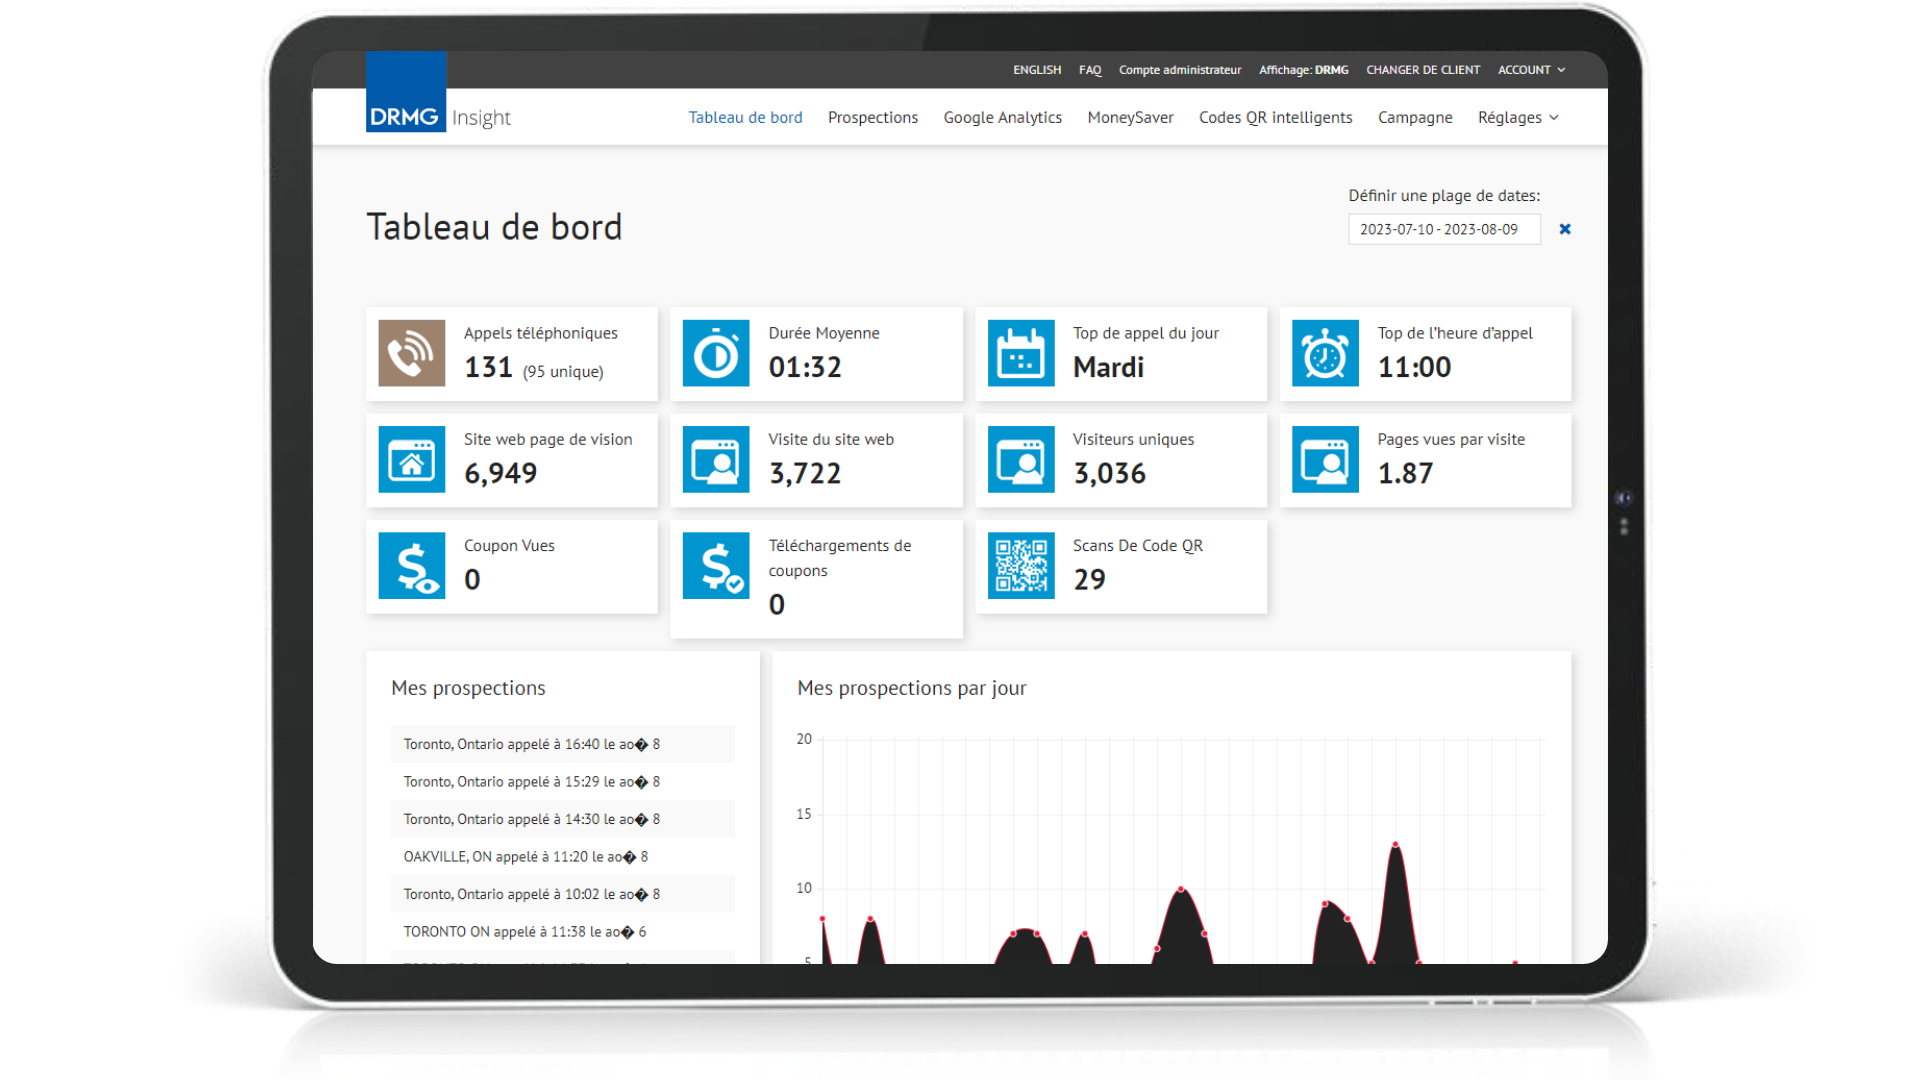Click the Tableau de bord page heading
Viewport: 1920px width, 1080px height.
pos(494,227)
